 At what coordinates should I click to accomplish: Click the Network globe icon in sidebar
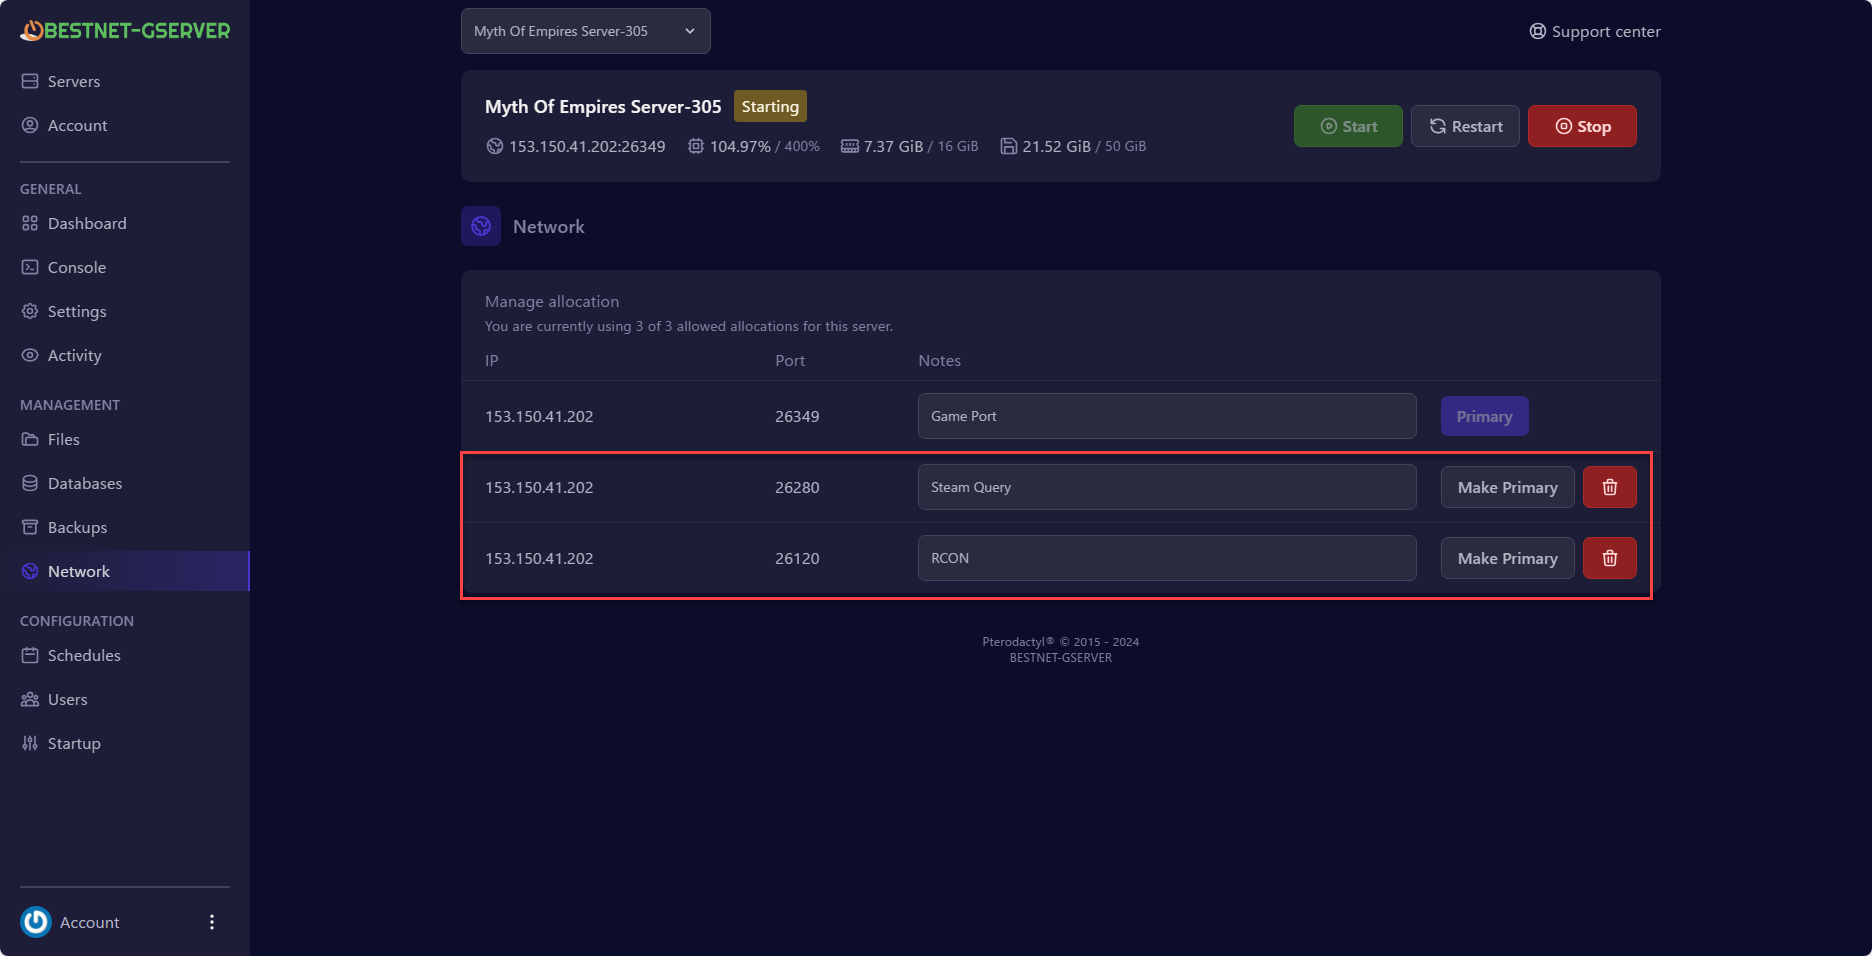coord(30,571)
